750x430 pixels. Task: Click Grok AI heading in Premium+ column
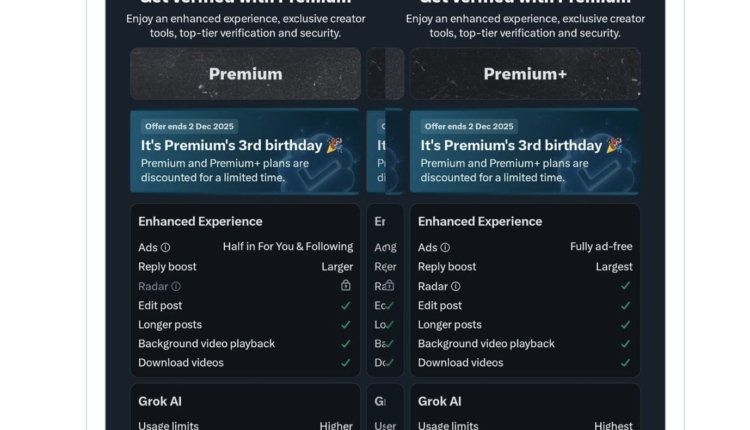coord(439,401)
